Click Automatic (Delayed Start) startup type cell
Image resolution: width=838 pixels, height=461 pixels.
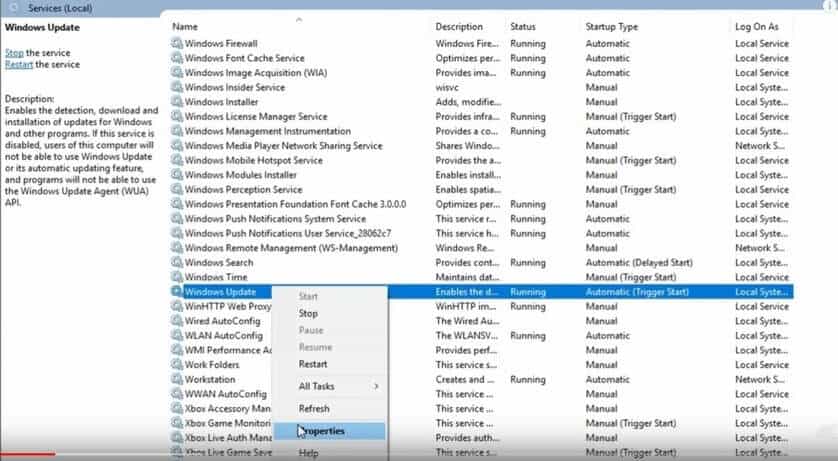(x=639, y=262)
